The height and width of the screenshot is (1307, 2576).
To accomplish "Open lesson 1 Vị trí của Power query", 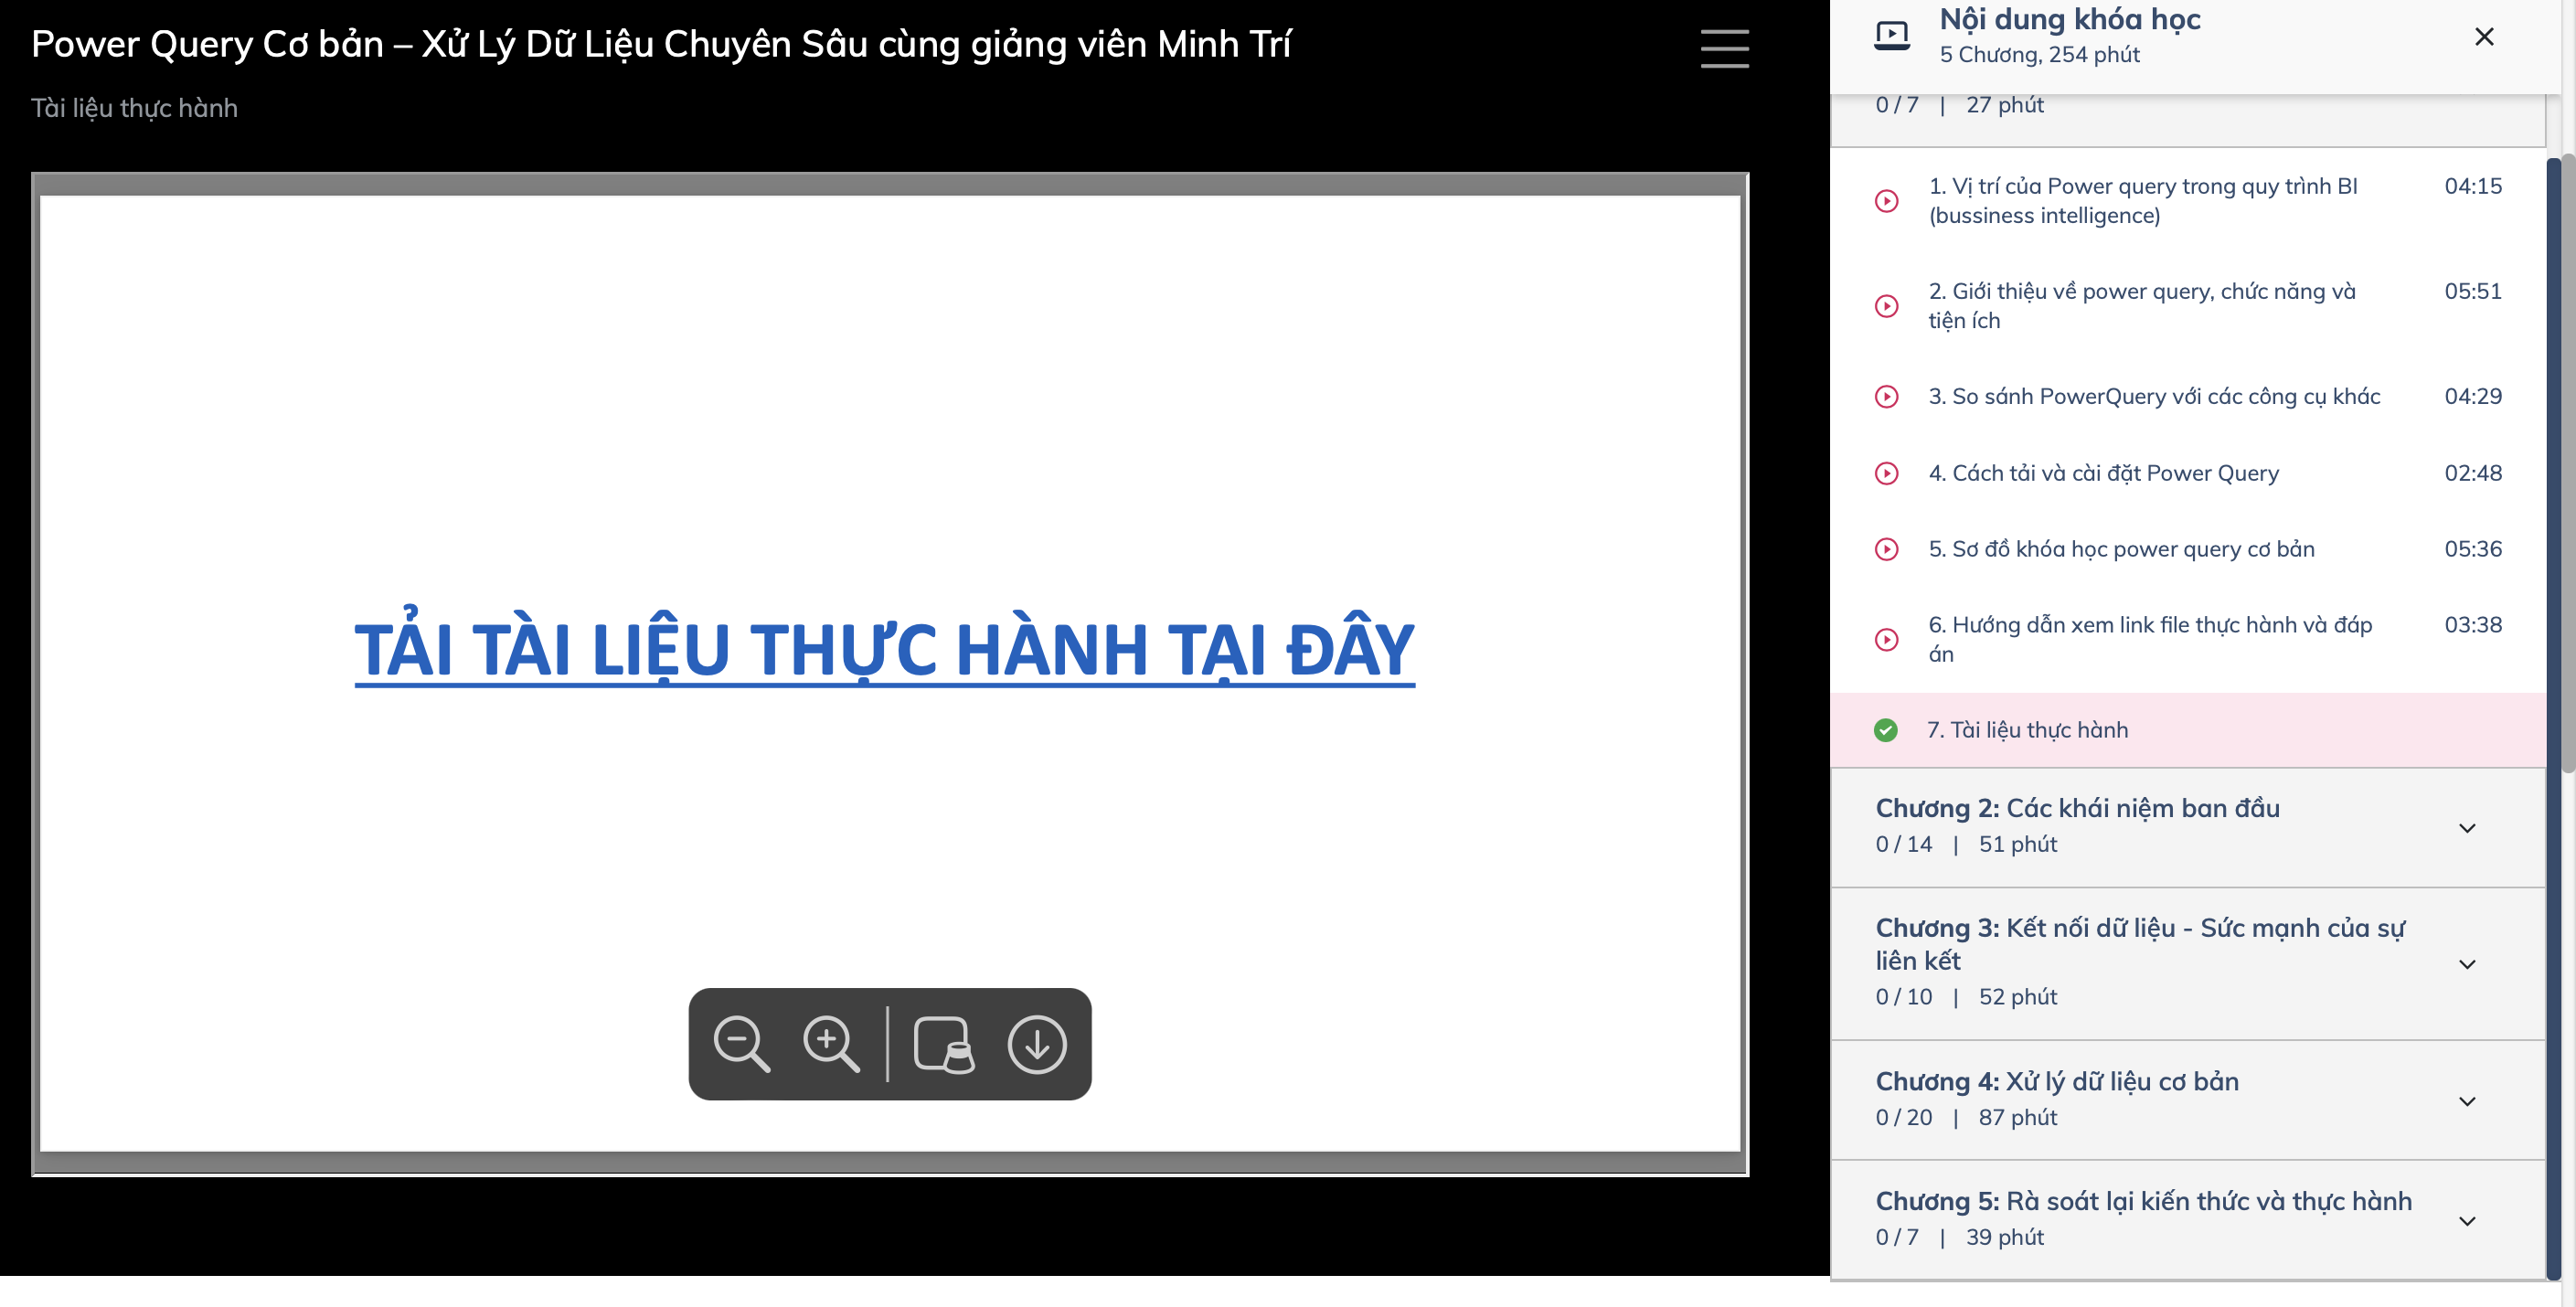I will click(x=2188, y=201).
